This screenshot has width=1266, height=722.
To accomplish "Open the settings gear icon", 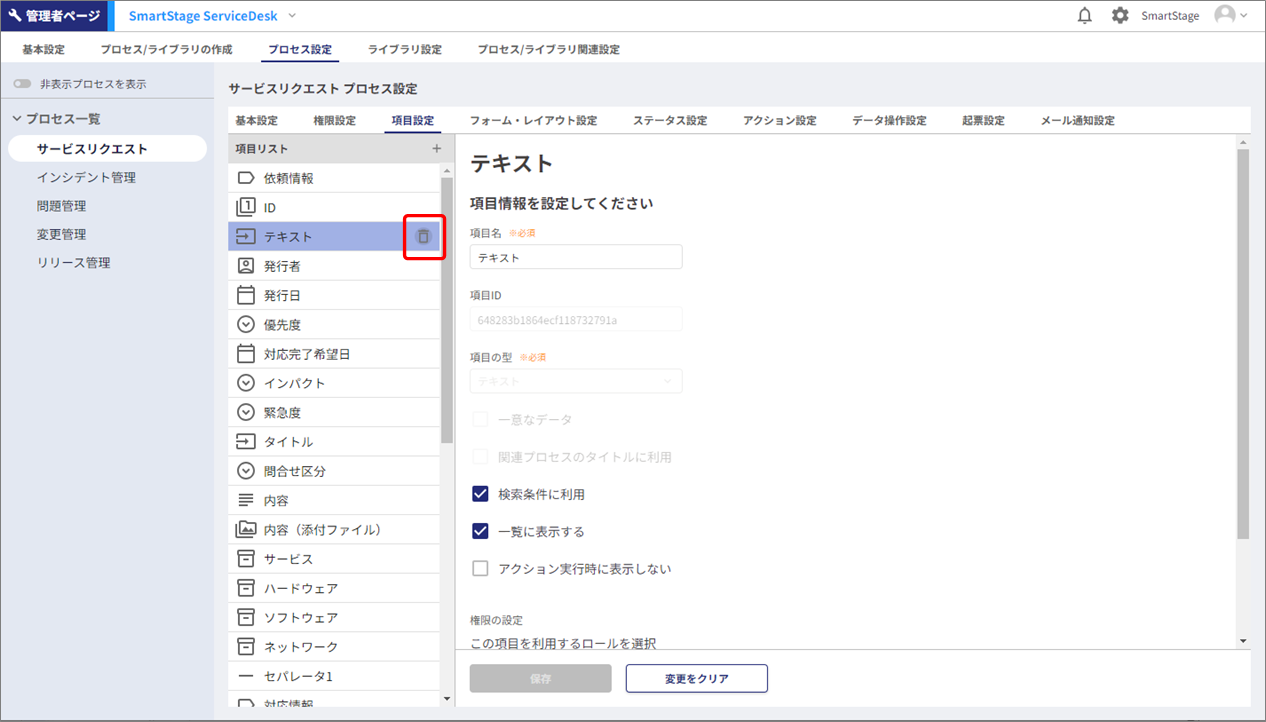I will point(1120,16).
